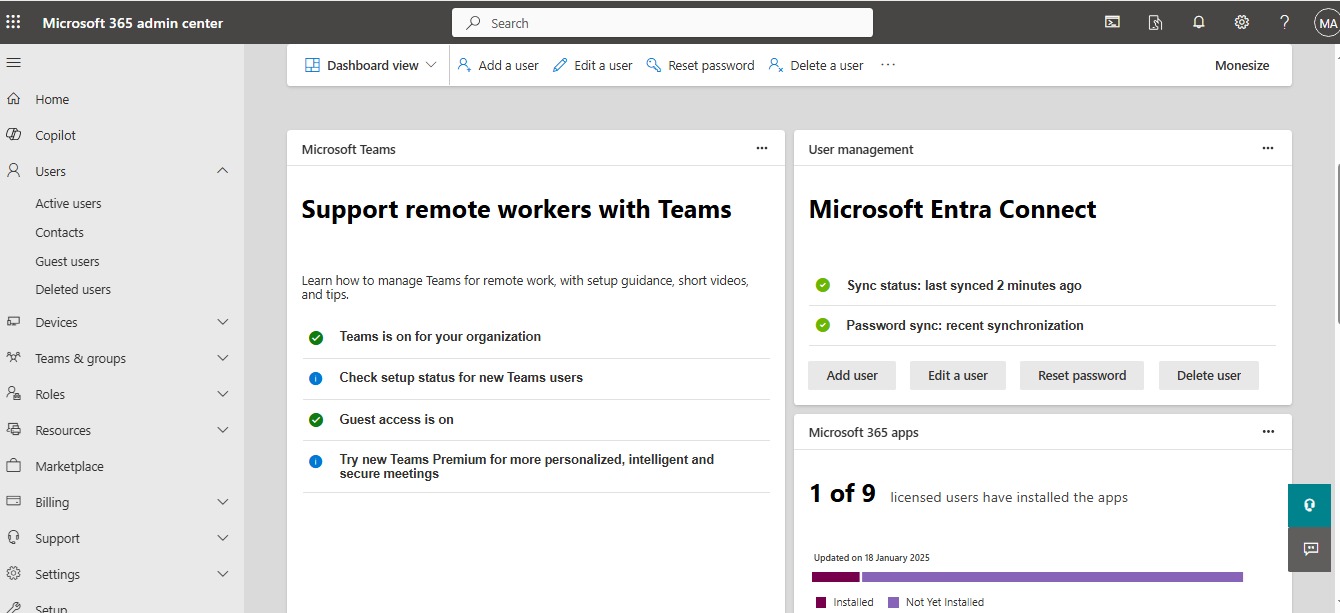Click the Not Yet Installed bar segment
This screenshot has height=613, width=1340.
point(1052,577)
